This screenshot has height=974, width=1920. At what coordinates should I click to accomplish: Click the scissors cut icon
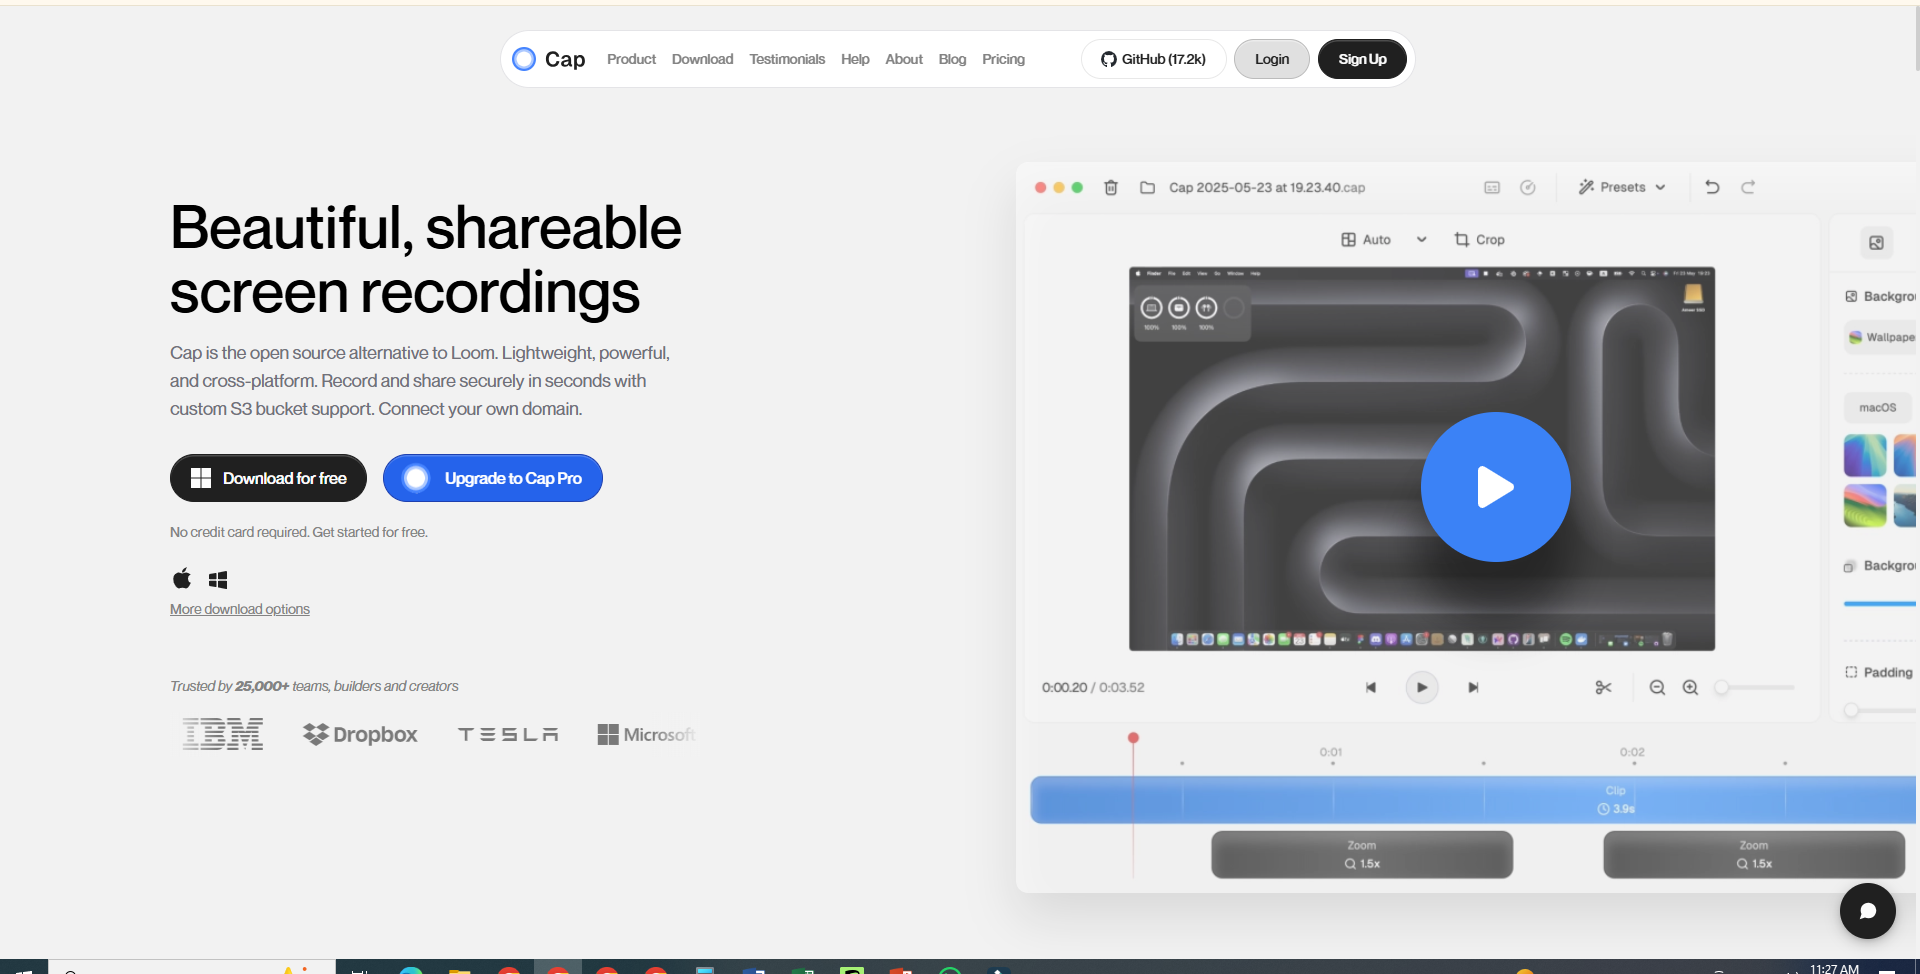click(x=1603, y=687)
